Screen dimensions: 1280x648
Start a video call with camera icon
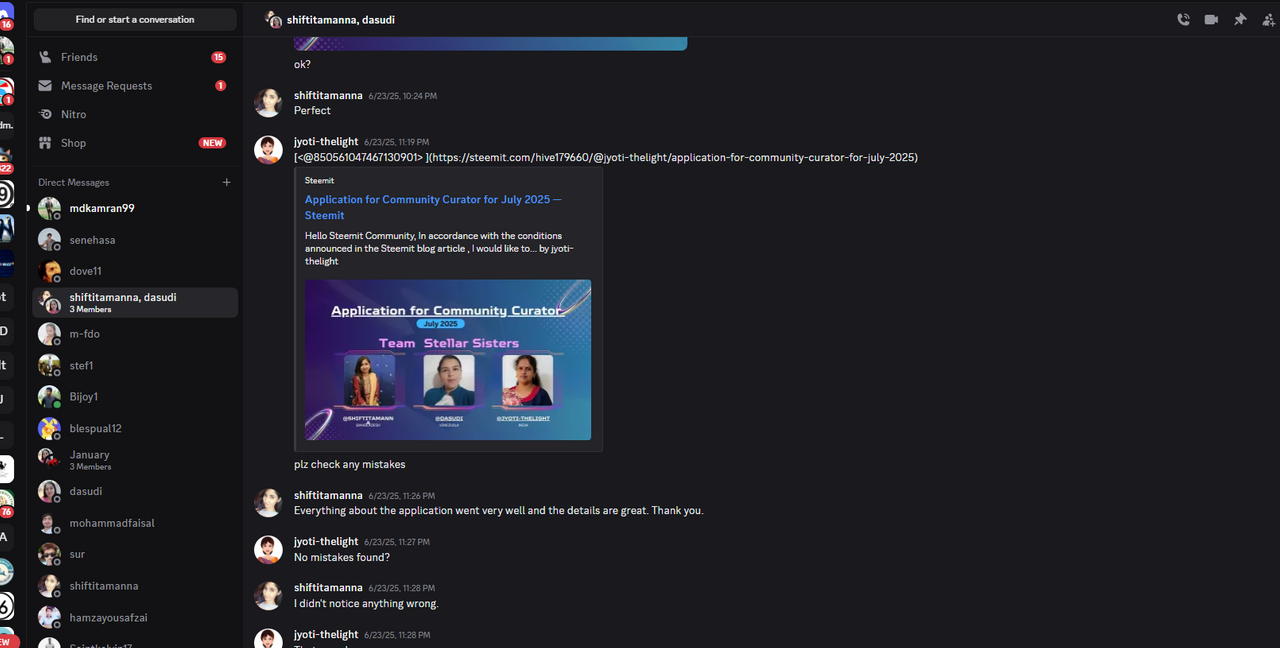(x=1211, y=19)
